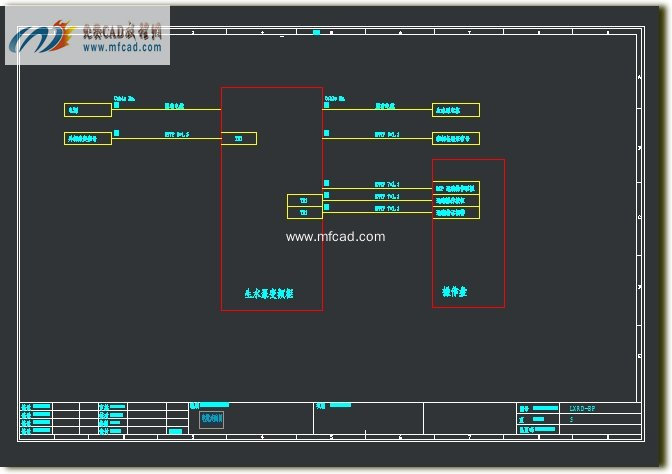Open the www.mfcad.com link under the logo
The width and height of the screenshot is (672, 474).
121,47
